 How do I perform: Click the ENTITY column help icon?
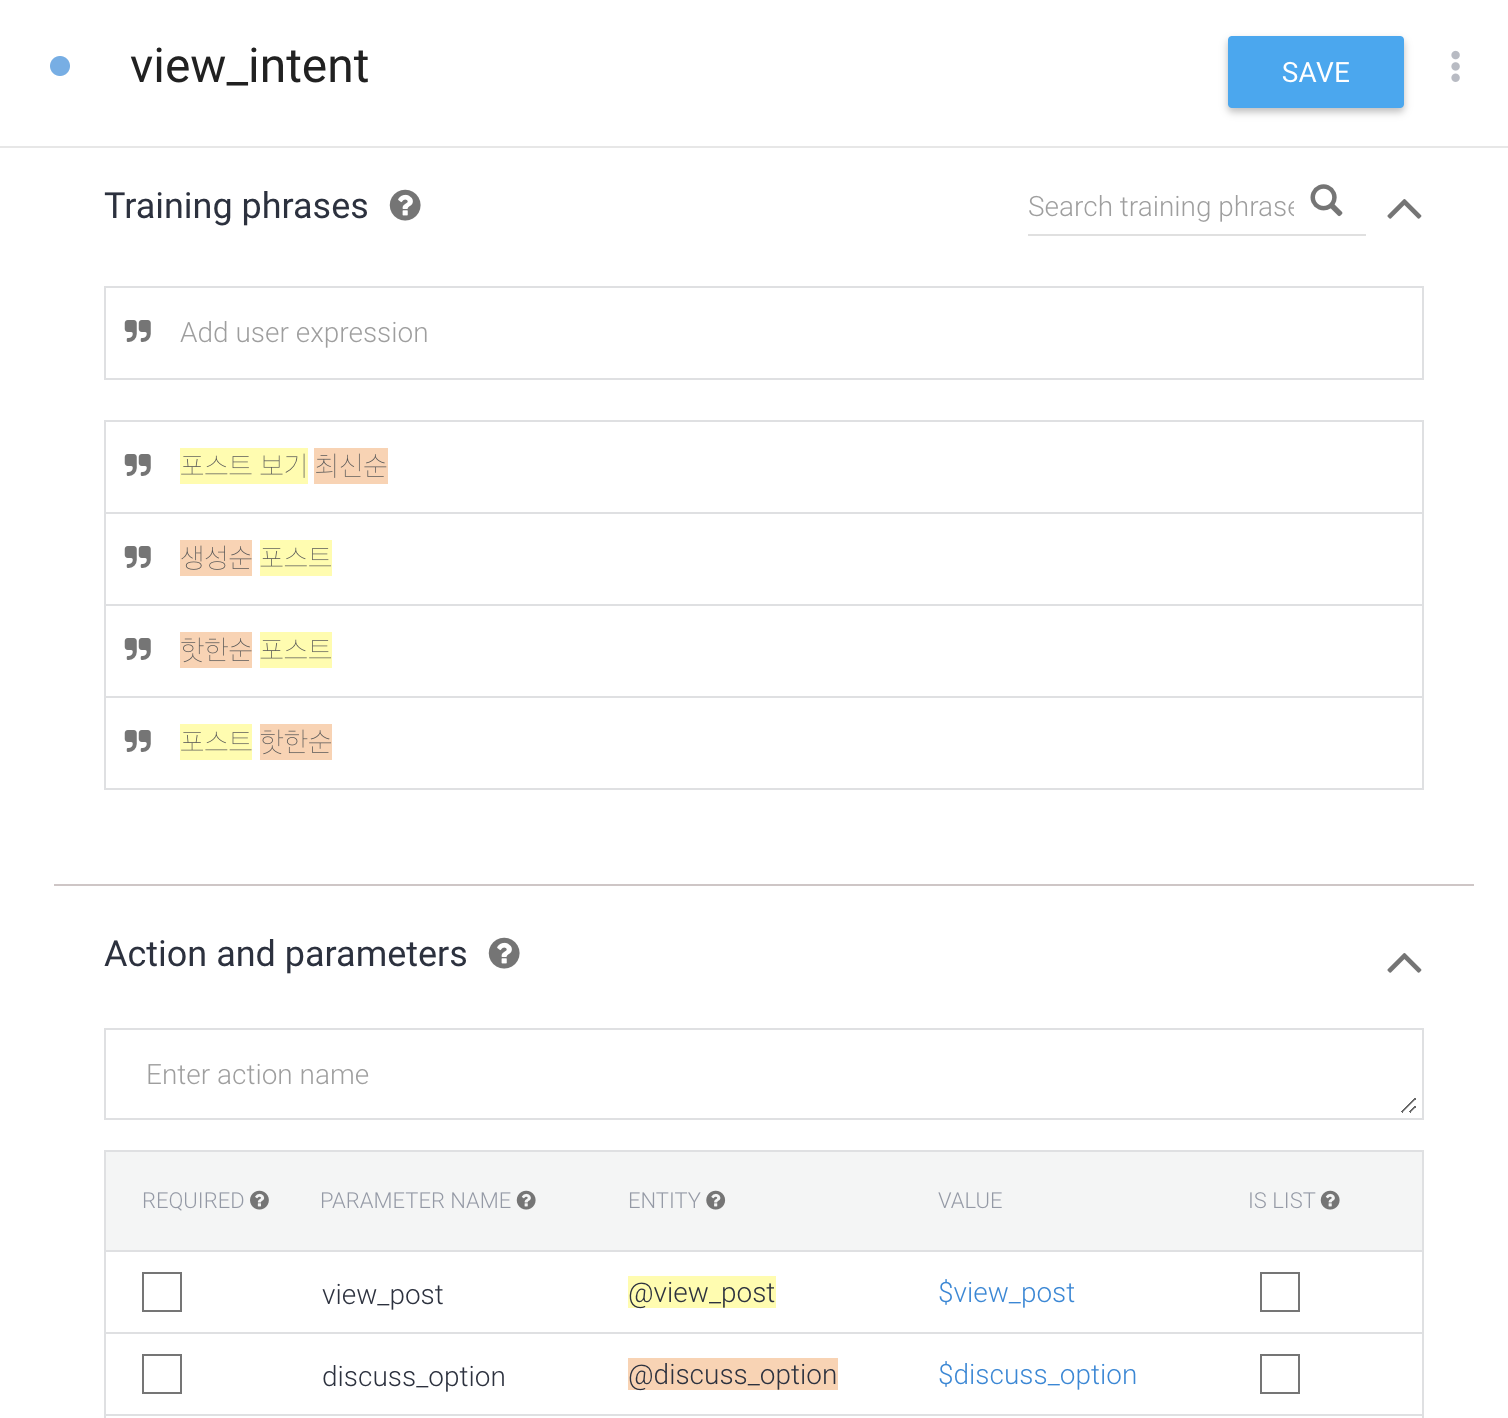pos(716,1200)
